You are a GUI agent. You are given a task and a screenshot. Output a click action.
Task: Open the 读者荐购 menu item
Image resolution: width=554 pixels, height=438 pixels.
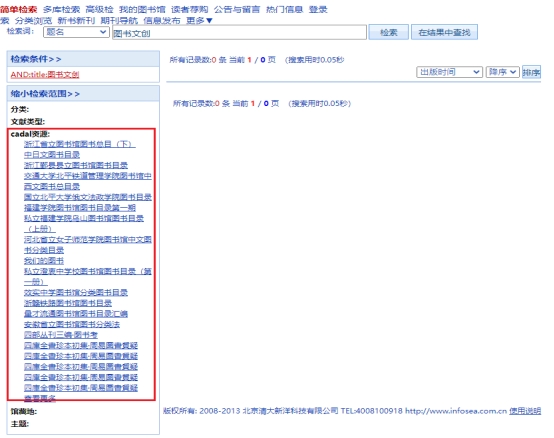tap(190, 10)
